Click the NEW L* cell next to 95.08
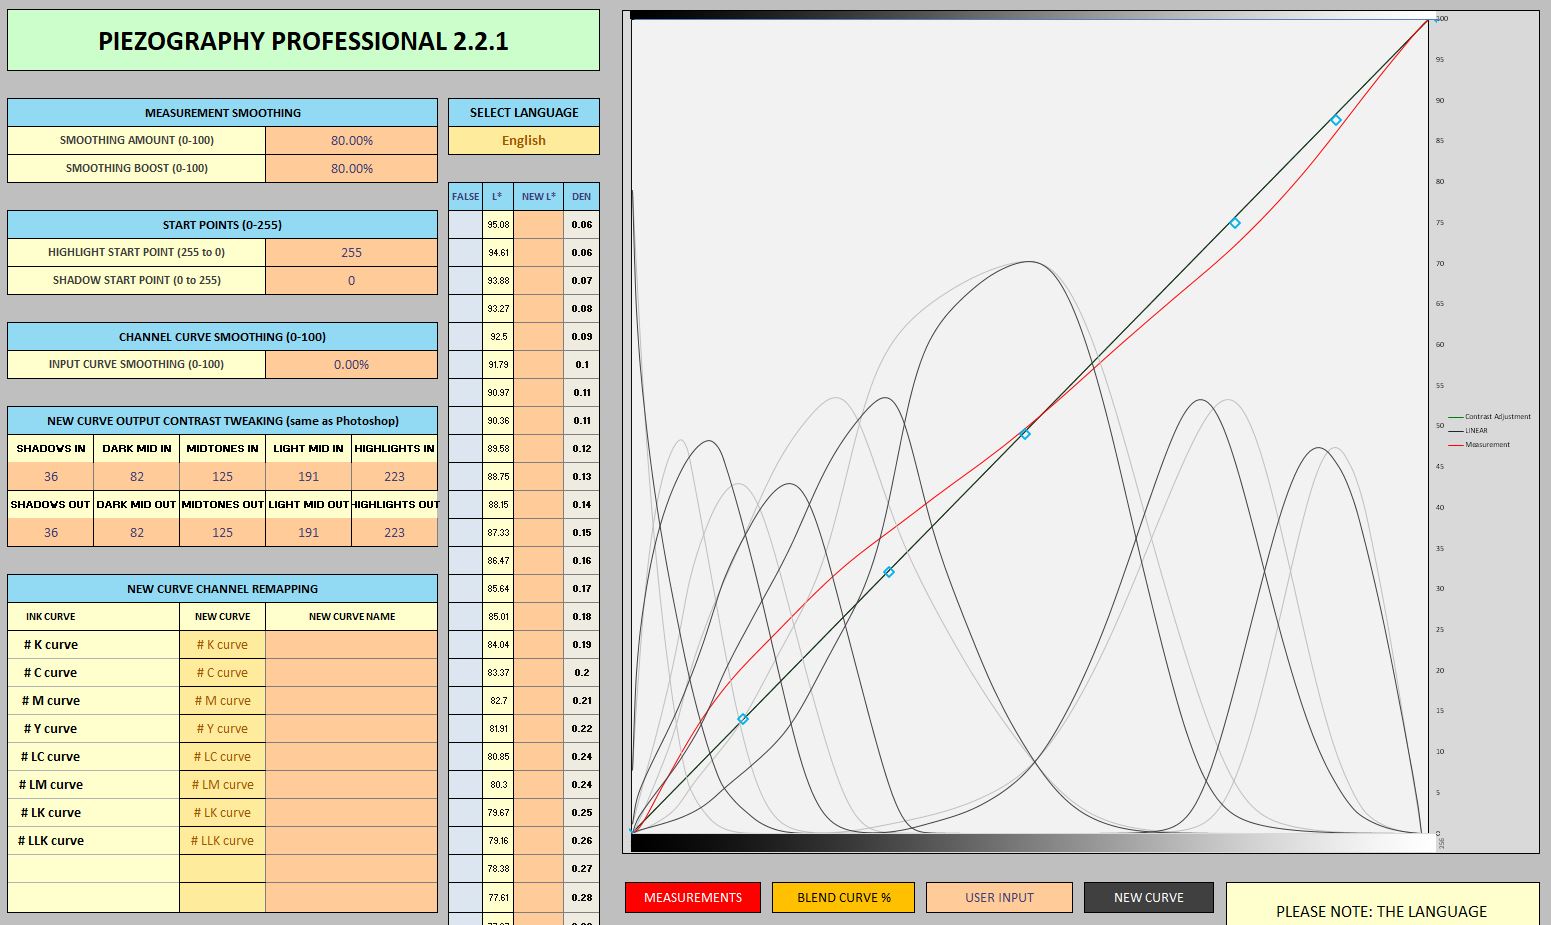Viewport: 1551px width, 925px height. point(539,225)
